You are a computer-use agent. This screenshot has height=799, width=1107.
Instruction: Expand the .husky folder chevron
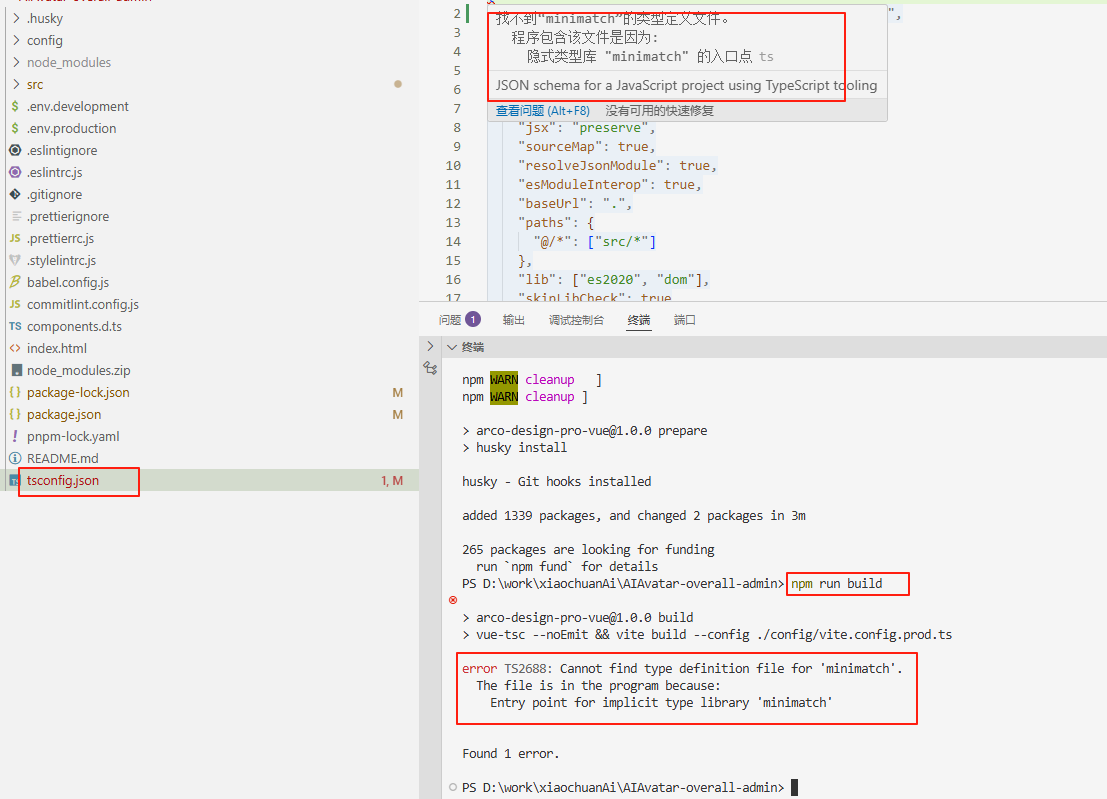(x=16, y=18)
